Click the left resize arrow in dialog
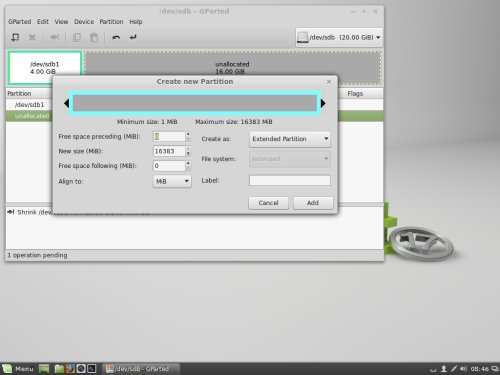 [66, 103]
